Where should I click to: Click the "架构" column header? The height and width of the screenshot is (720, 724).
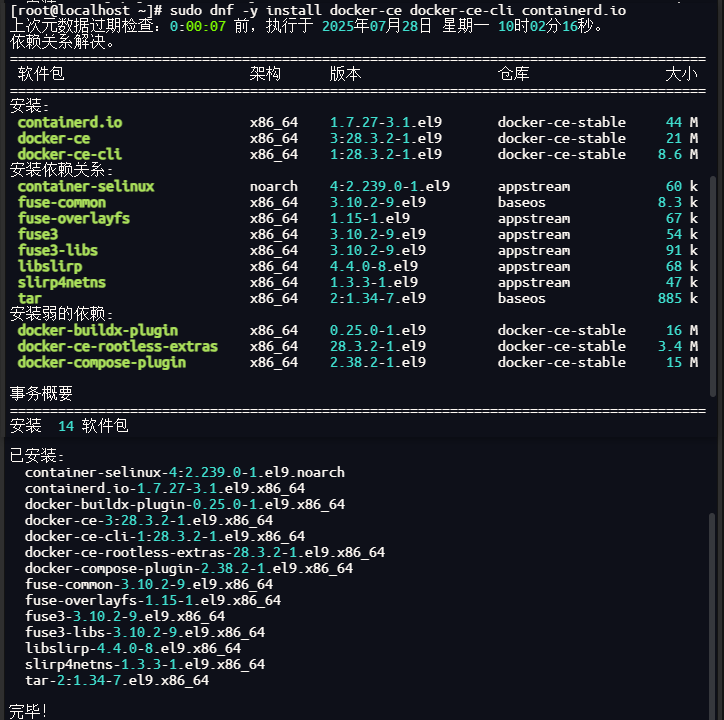tap(265, 74)
